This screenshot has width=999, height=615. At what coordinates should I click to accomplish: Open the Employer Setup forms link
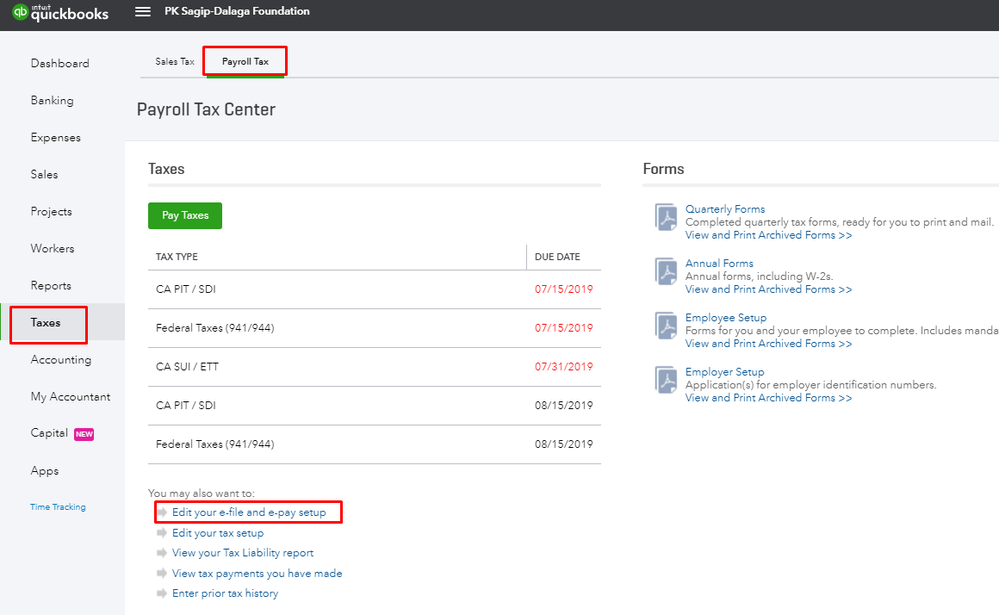[724, 372]
